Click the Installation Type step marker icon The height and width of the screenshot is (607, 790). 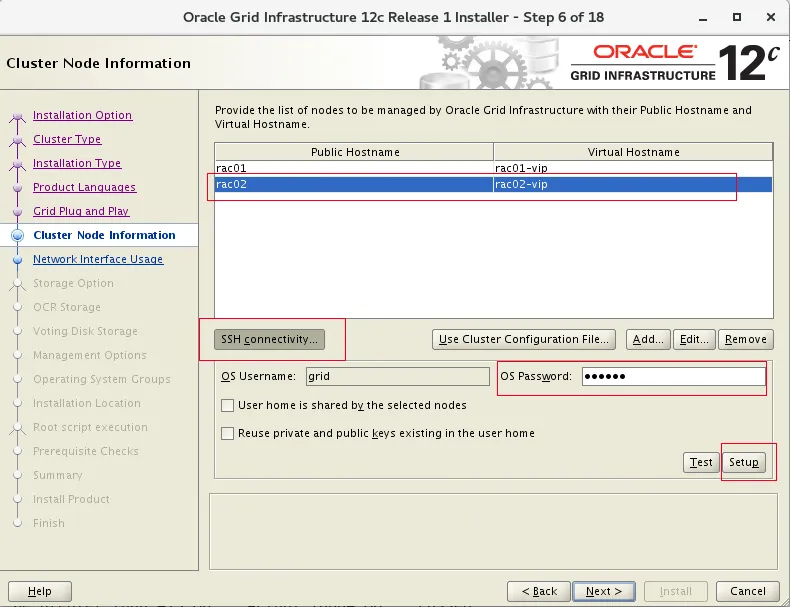pyautogui.click(x=18, y=164)
